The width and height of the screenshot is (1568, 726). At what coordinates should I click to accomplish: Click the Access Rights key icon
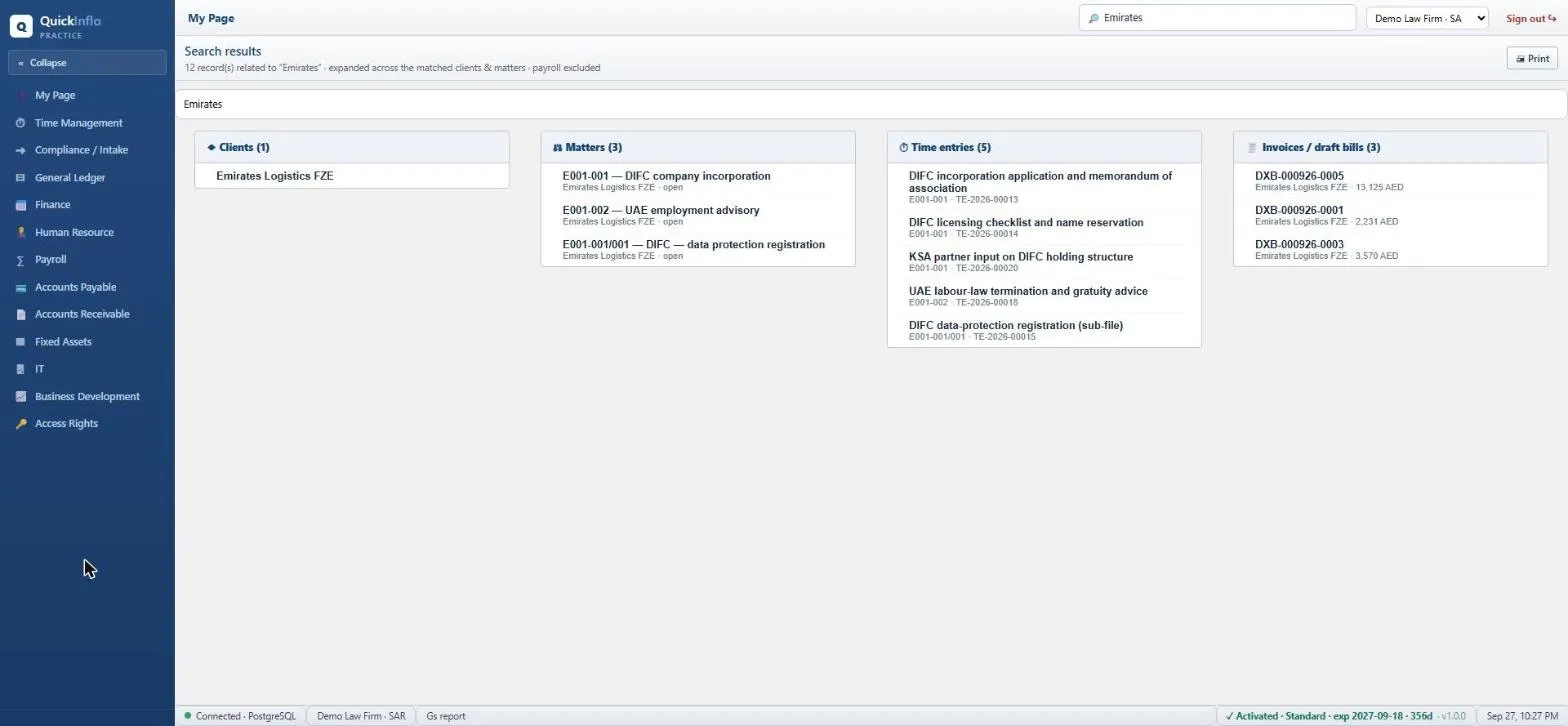click(20, 424)
